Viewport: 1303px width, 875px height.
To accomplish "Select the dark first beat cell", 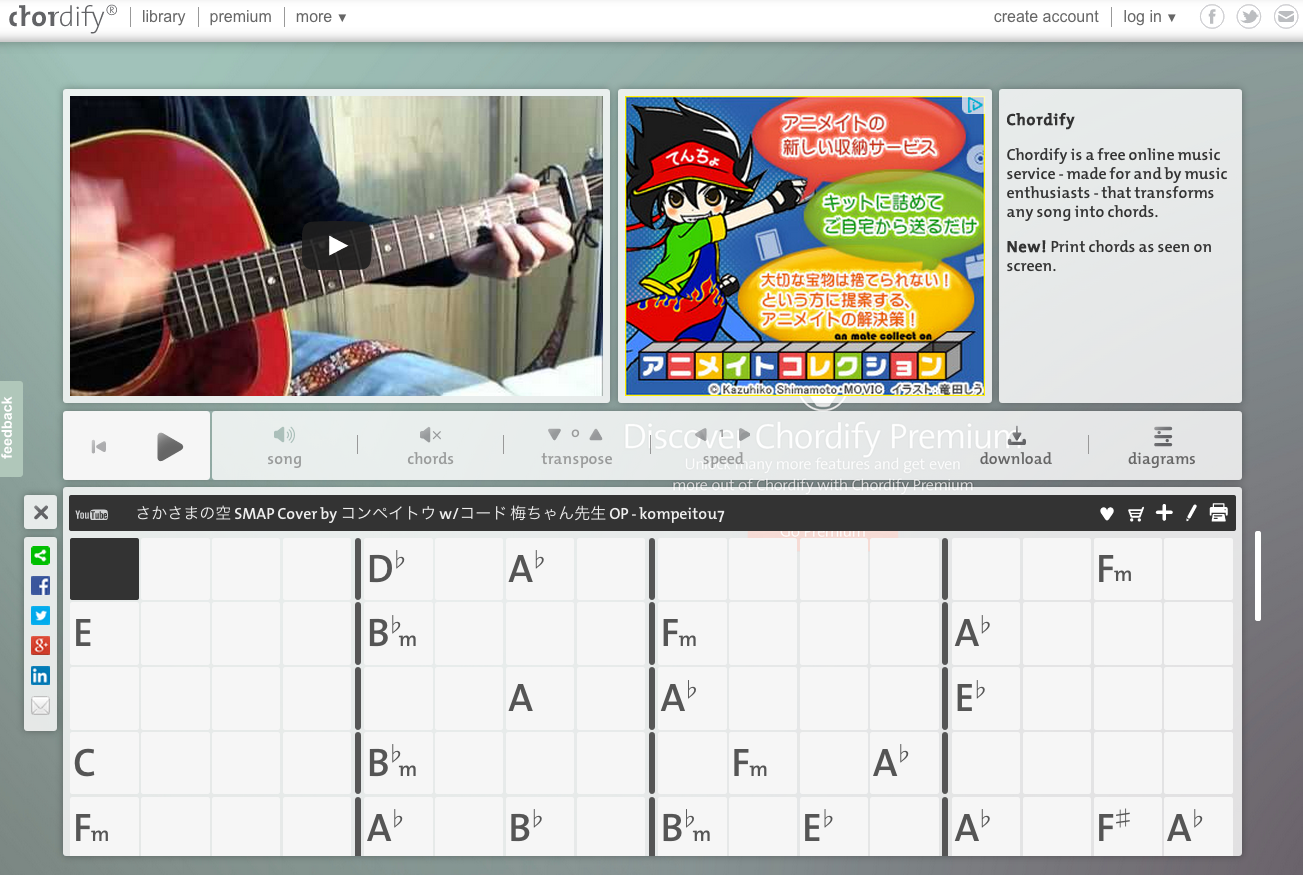I will tap(104, 569).
